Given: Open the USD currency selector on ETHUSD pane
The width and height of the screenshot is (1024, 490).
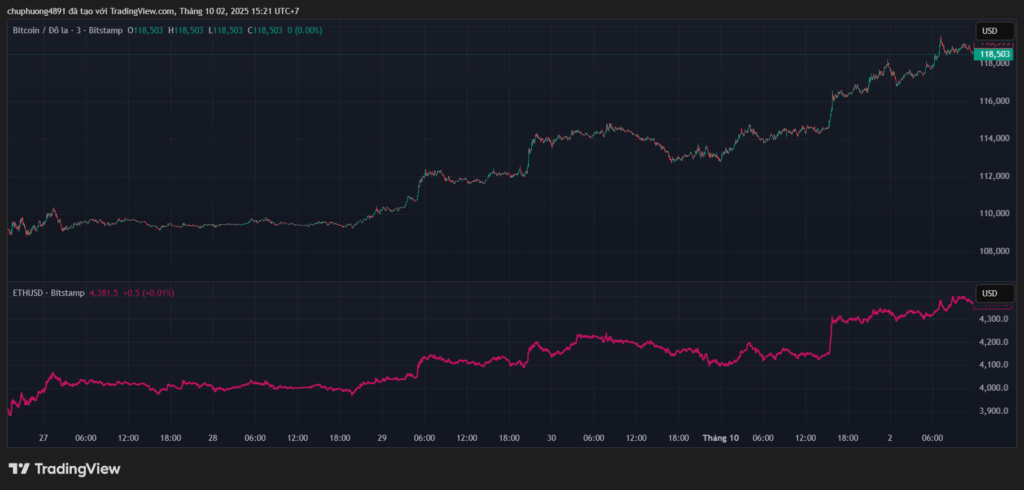Looking at the screenshot, I should [x=989, y=293].
